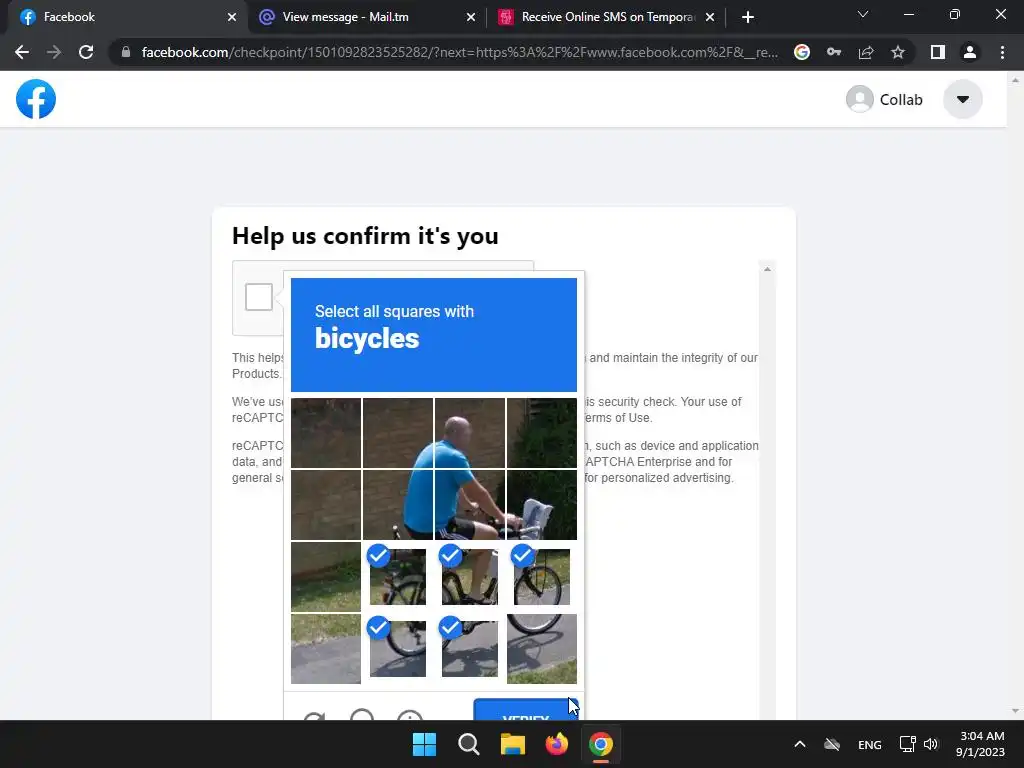Deselect the front wheel tile, third row

[x=541, y=577]
